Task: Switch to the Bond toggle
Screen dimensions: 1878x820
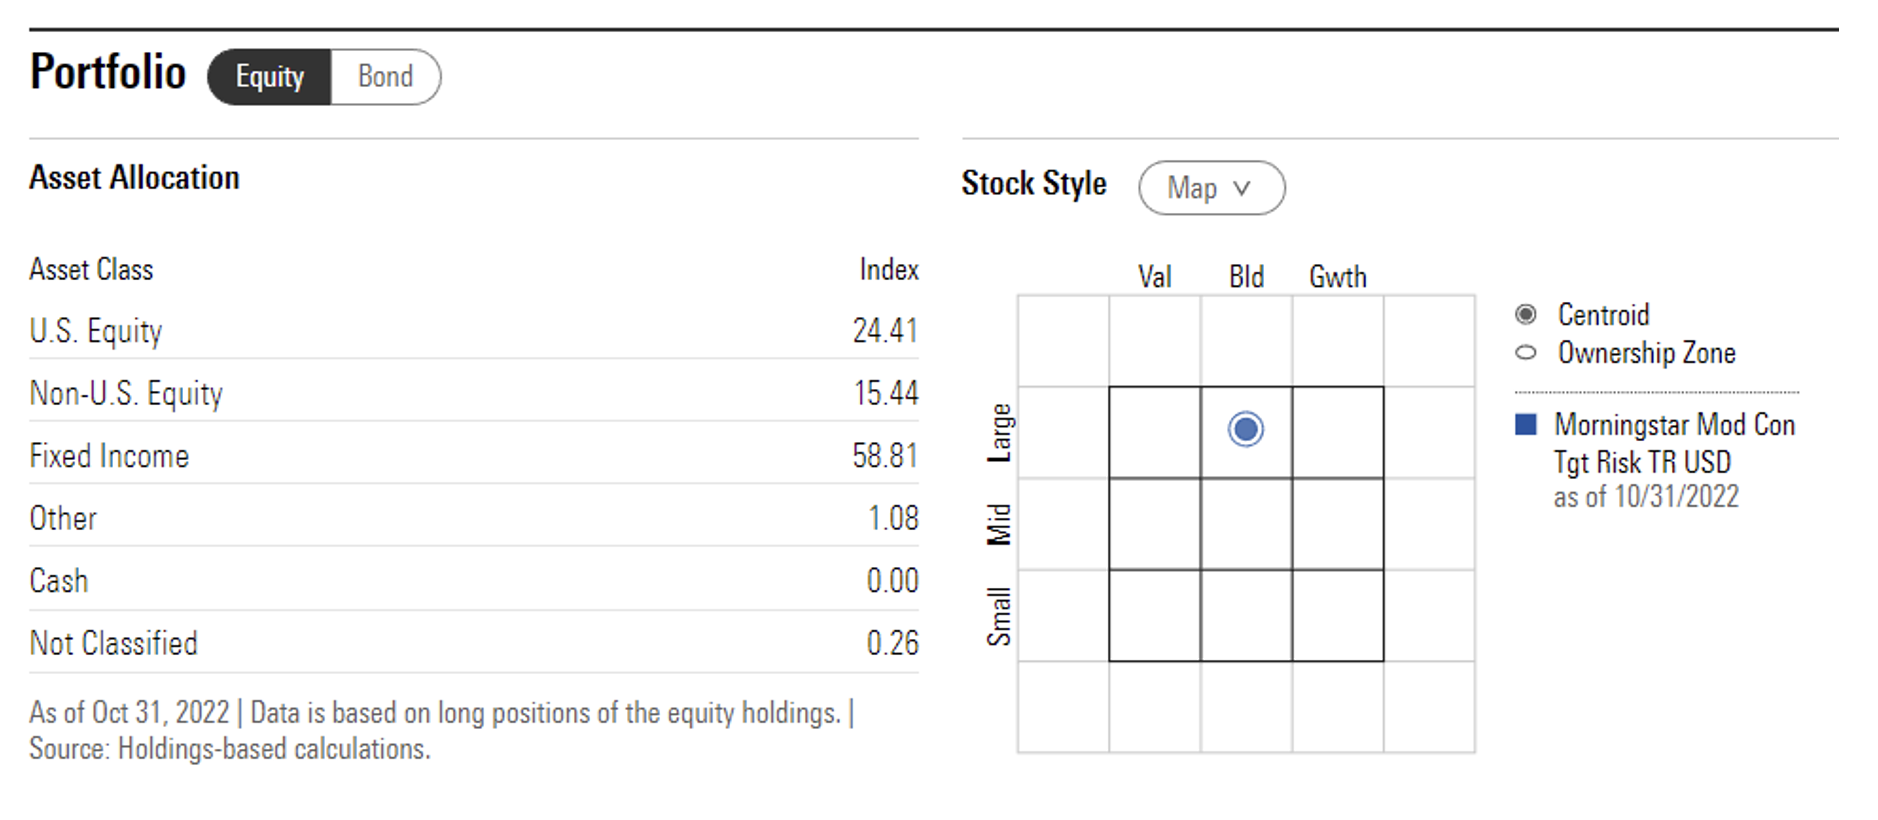Action: click(x=385, y=77)
